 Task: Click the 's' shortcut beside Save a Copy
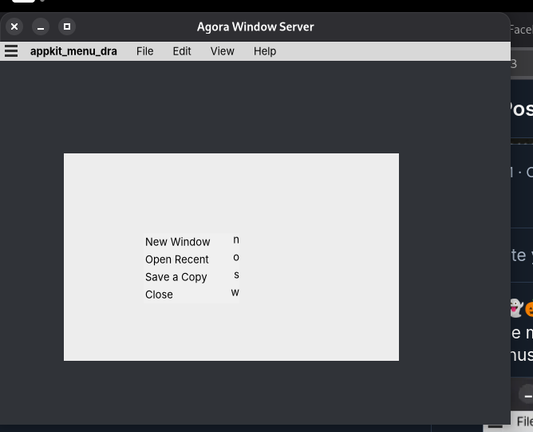point(236,275)
